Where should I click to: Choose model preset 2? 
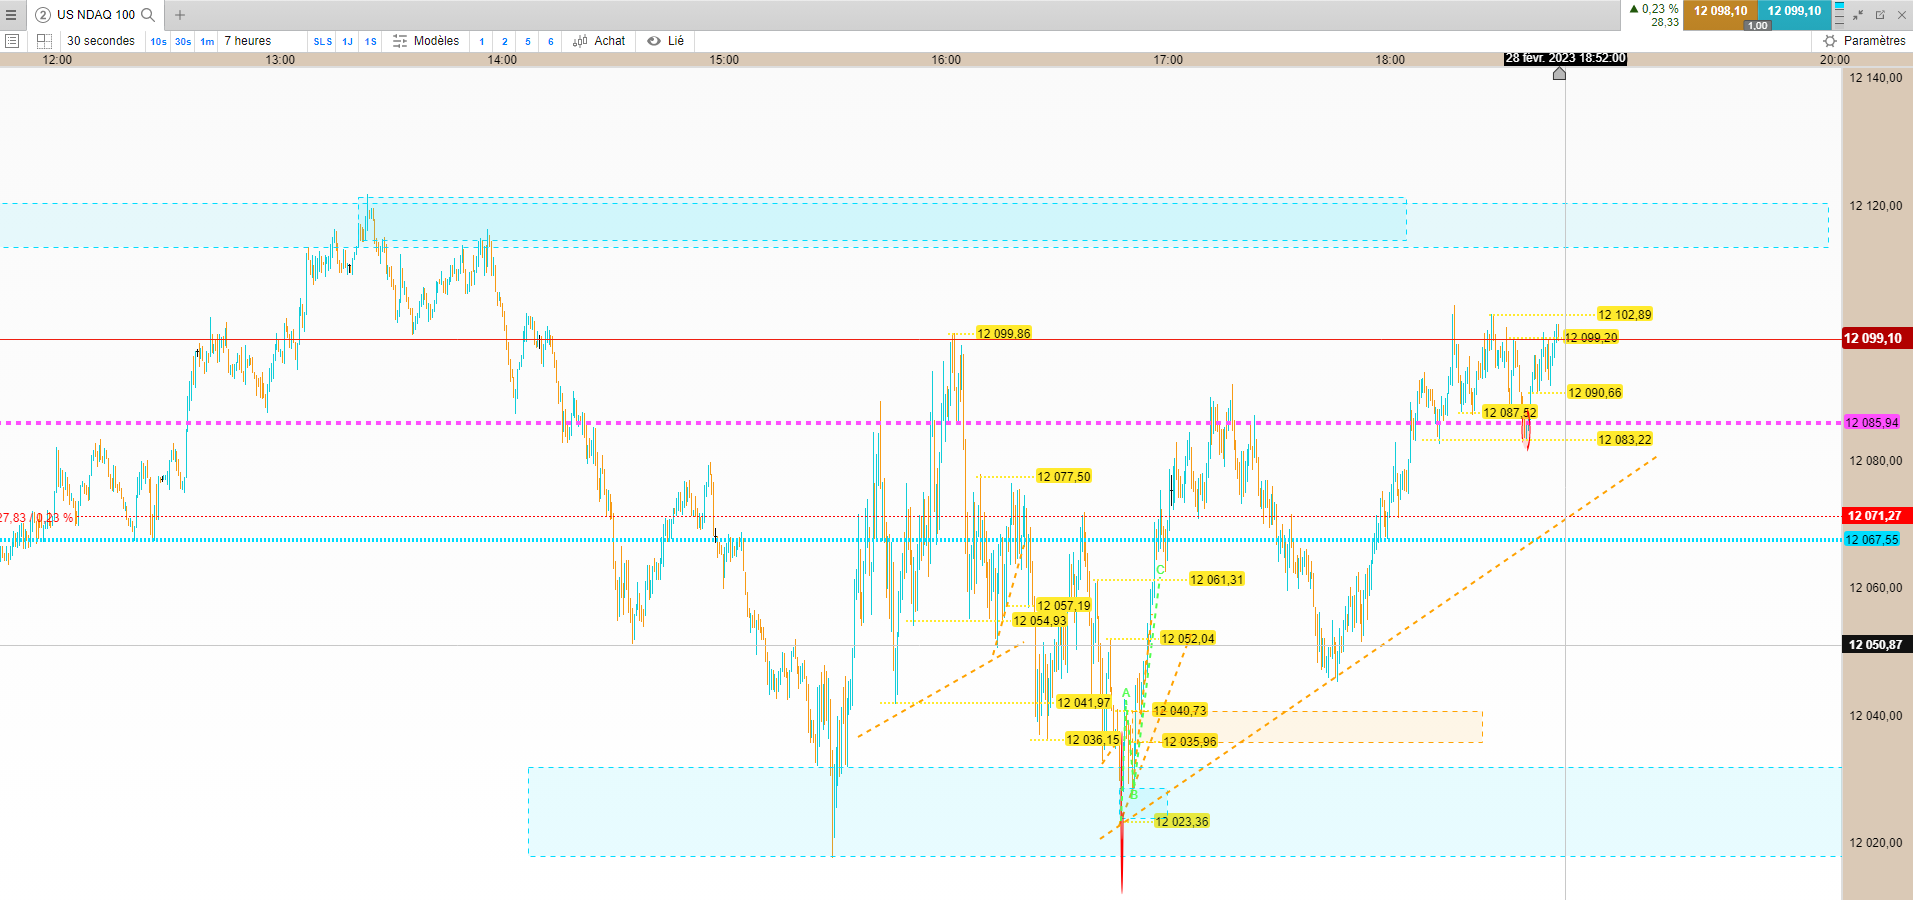pyautogui.click(x=505, y=42)
